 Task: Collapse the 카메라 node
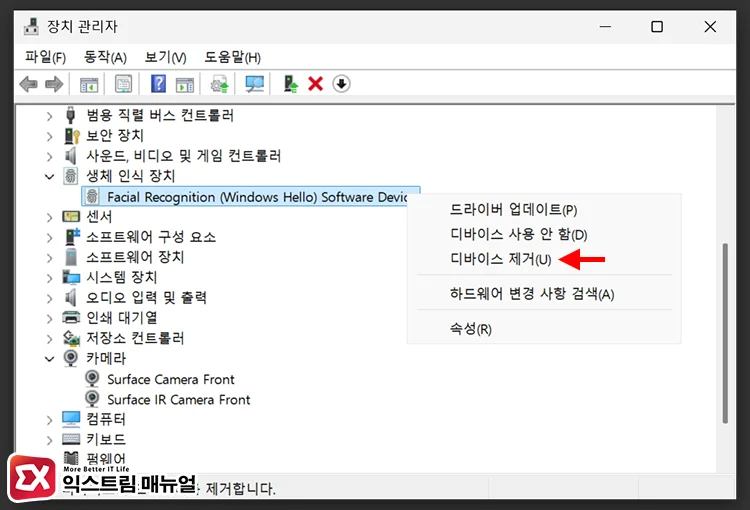click(49, 358)
